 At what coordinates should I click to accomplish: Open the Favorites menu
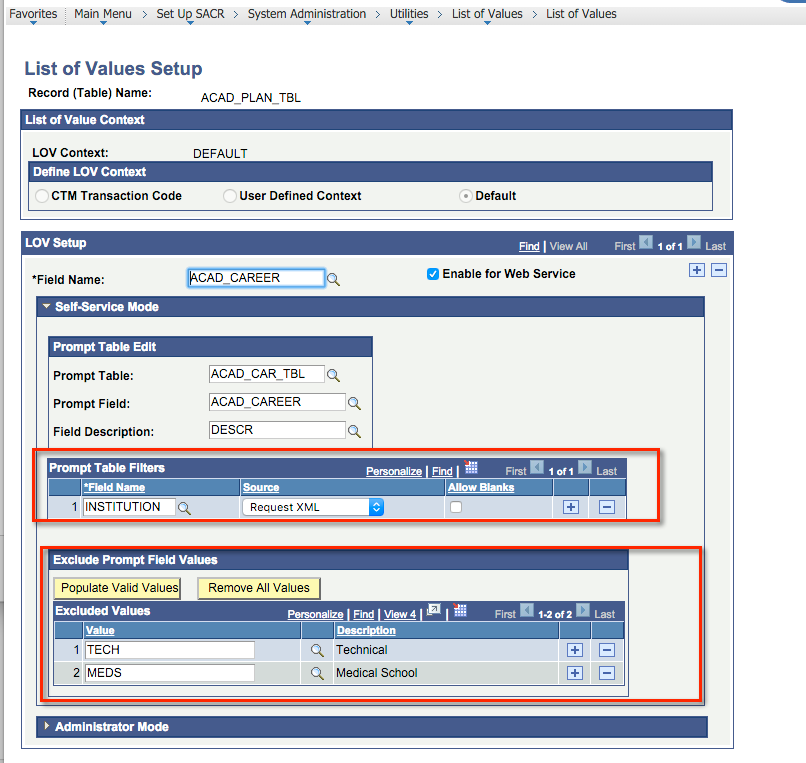click(33, 14)
